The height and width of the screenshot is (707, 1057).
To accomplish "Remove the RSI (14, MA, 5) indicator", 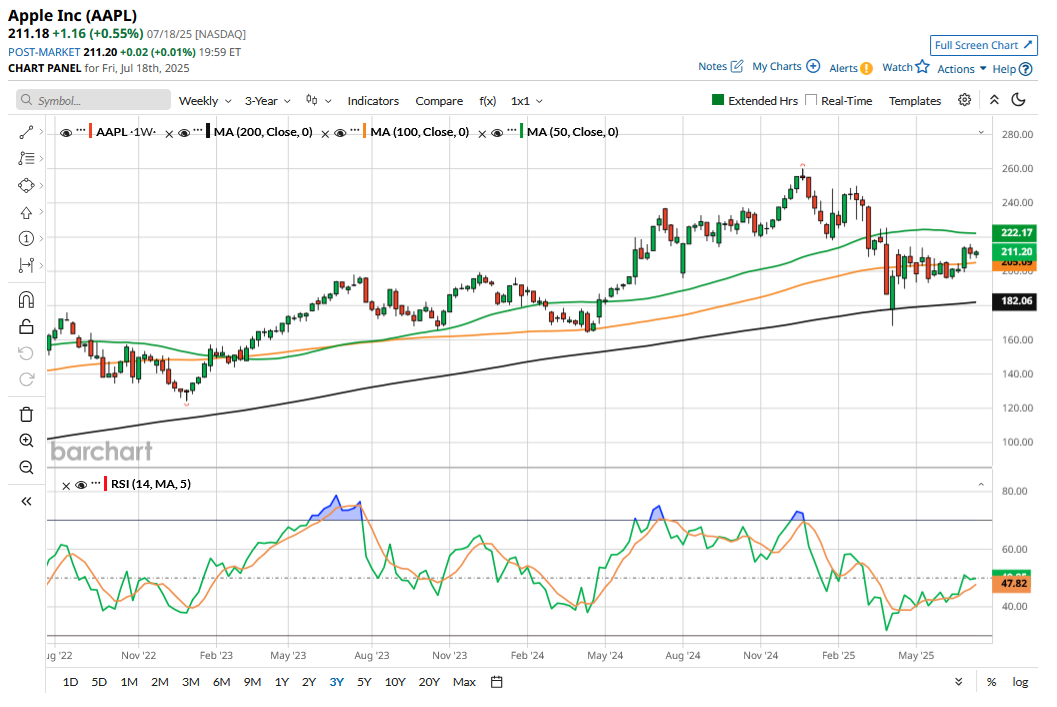I will coord(66,486).
